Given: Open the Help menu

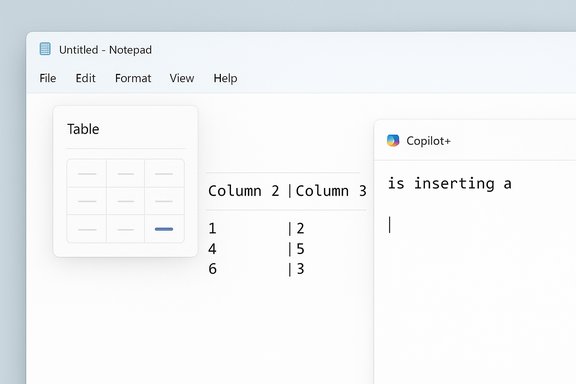Looking at the screenshot, I should pyautogui.click(x=225, y=78).
